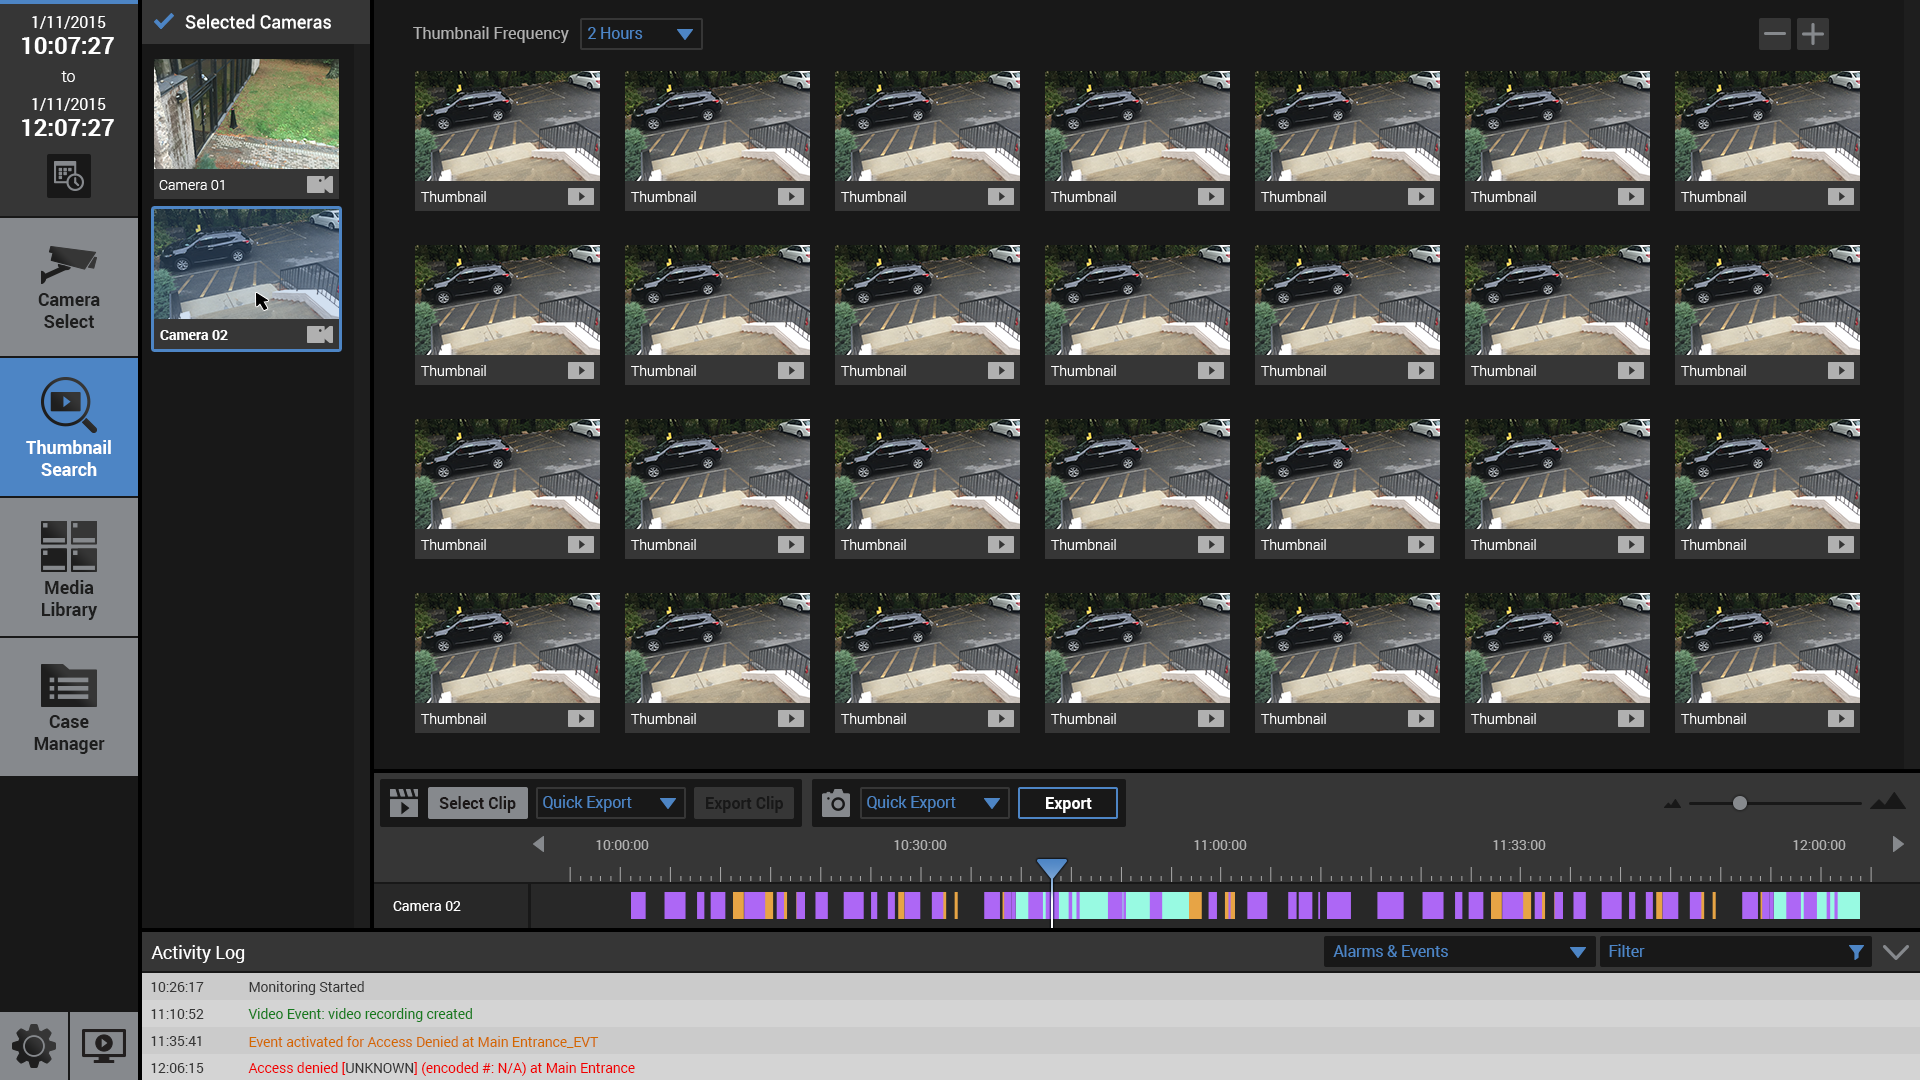This screenshot has width=1920, height=1080.
Task: Click the snapshot camera icon
Action: tap(835, 803)
